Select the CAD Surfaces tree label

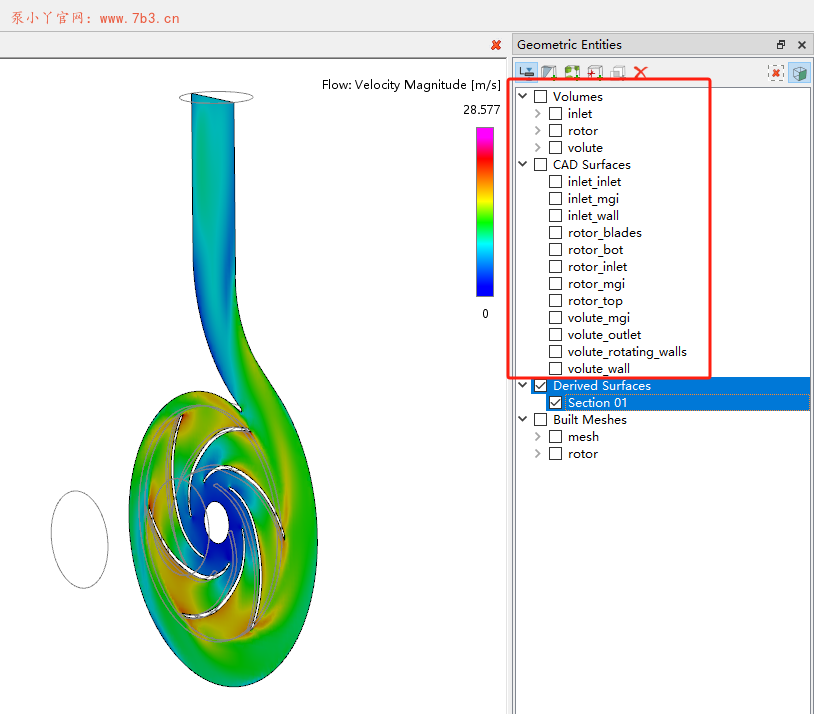click(x=592, y=165)
